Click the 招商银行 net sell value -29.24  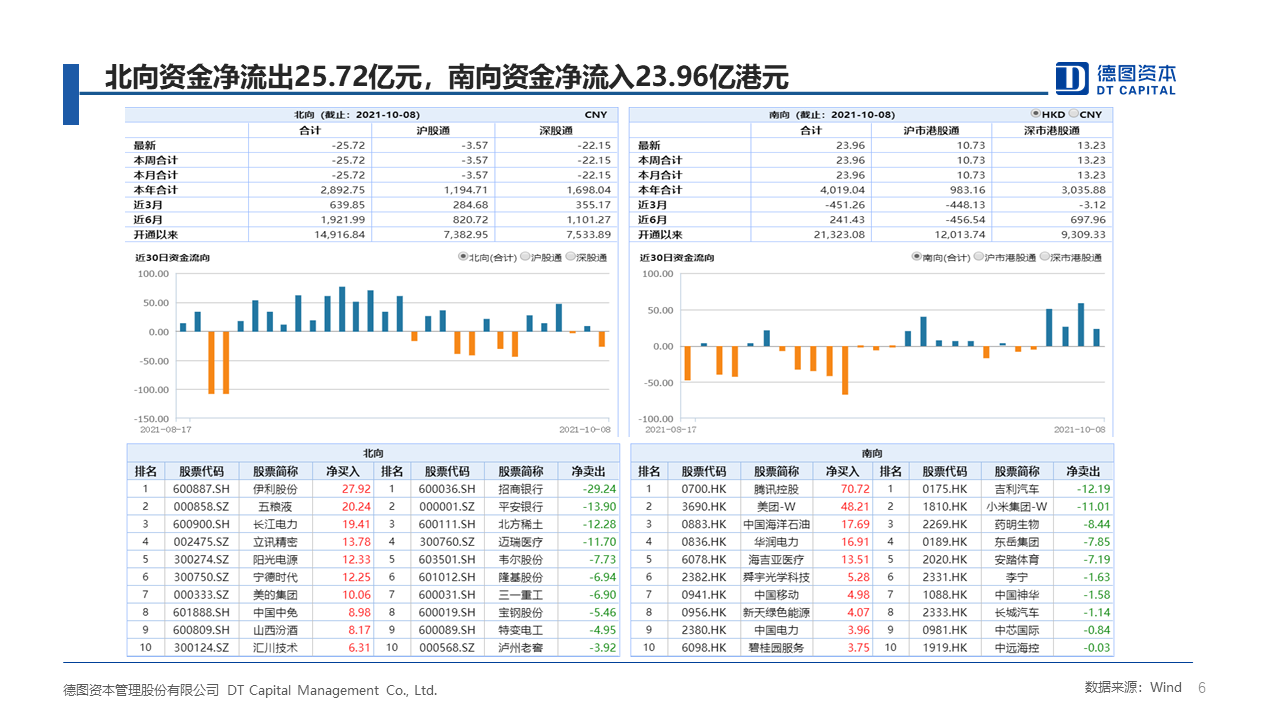click(x=600, y=489)
